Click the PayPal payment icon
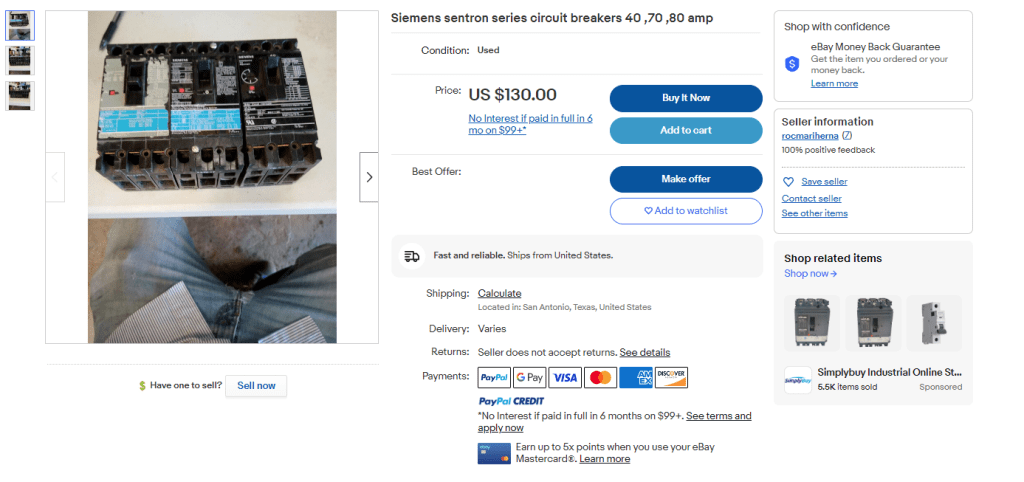 [494, 377]
